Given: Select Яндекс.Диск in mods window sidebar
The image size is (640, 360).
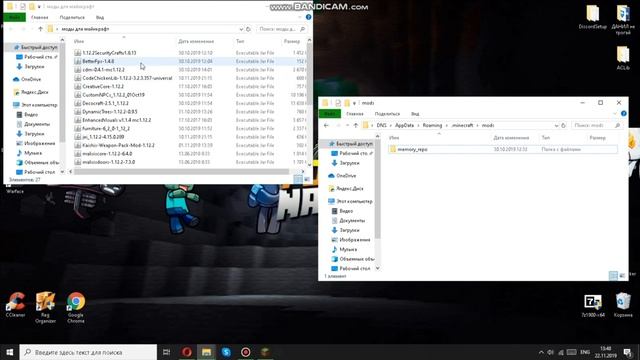Looking at the screenshot, I should coord(346,189).
